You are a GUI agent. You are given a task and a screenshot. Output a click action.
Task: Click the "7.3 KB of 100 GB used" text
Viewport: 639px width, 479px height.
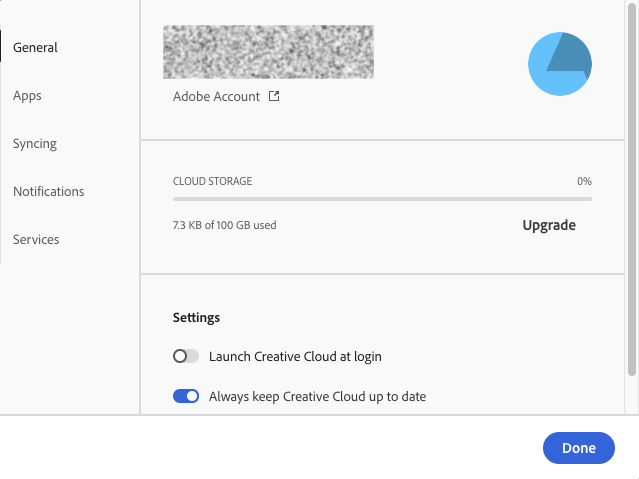tap(224, 225)
